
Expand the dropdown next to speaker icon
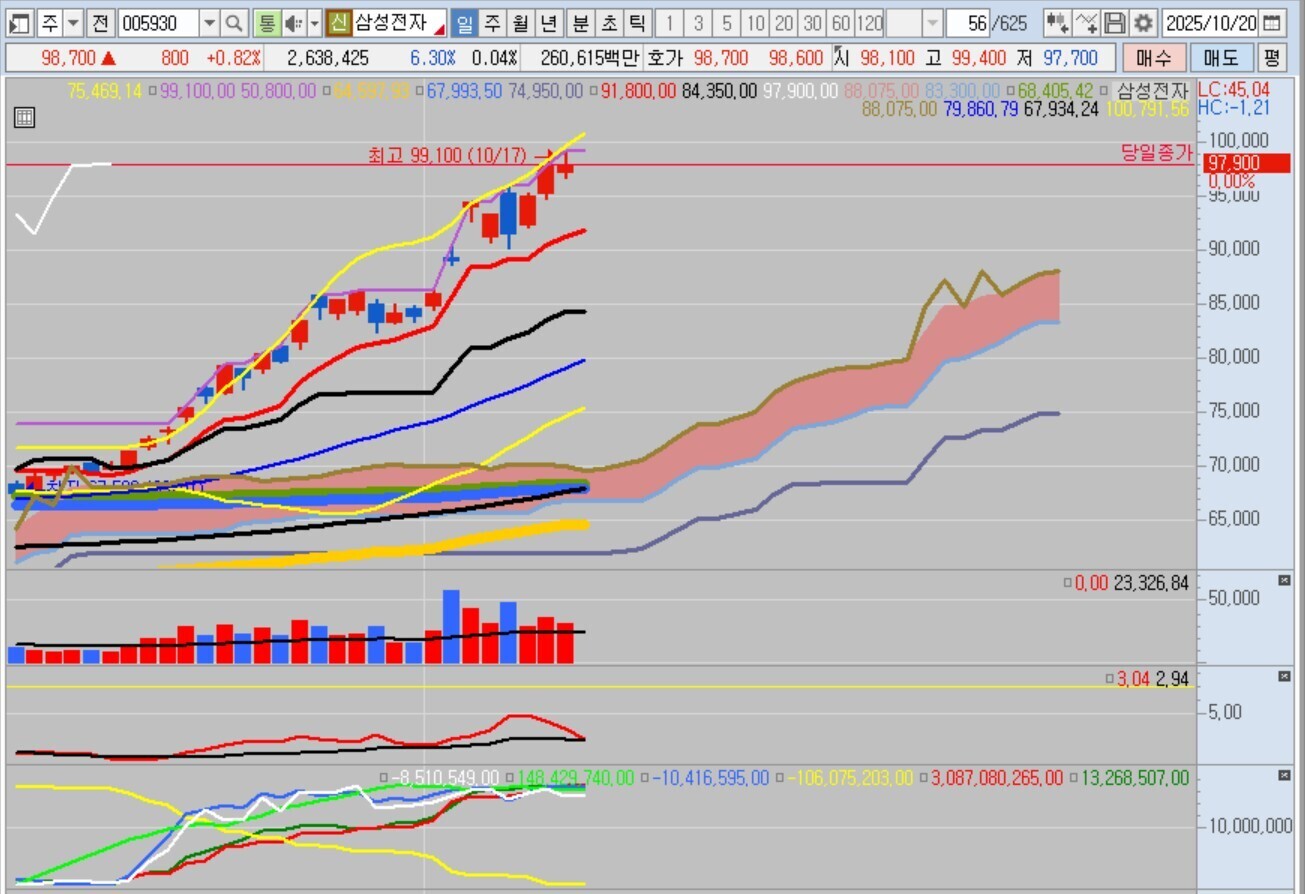coord(314,23)
